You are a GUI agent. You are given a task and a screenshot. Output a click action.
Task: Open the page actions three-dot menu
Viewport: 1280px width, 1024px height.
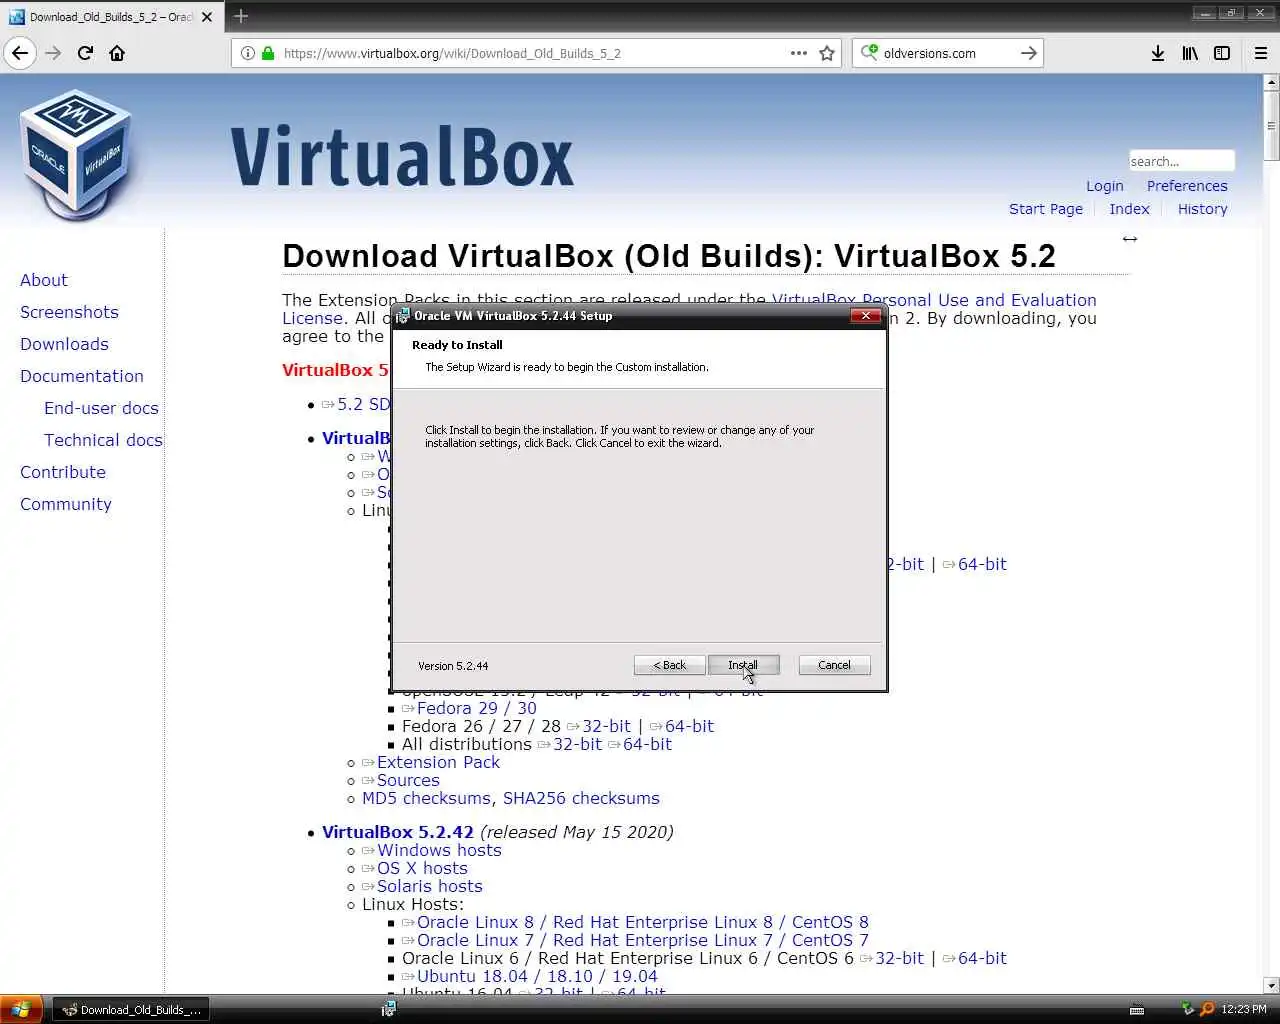tap(799, 53)
